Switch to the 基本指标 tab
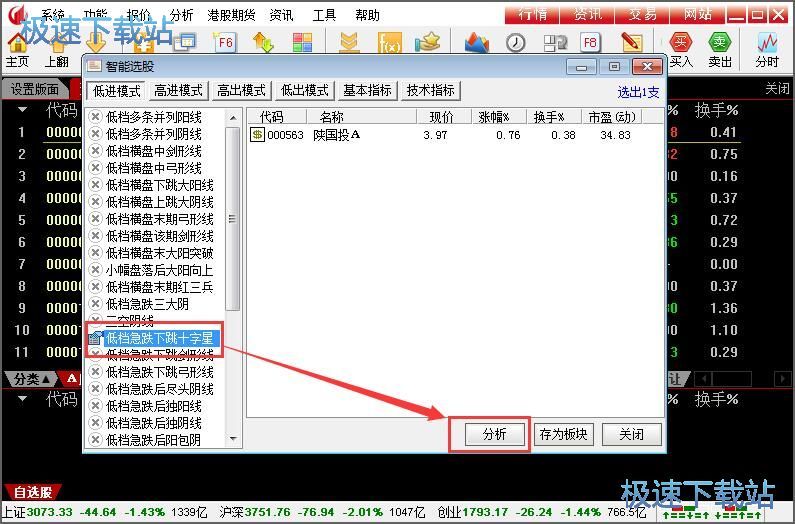795x524 pixels. coord(367,91)
